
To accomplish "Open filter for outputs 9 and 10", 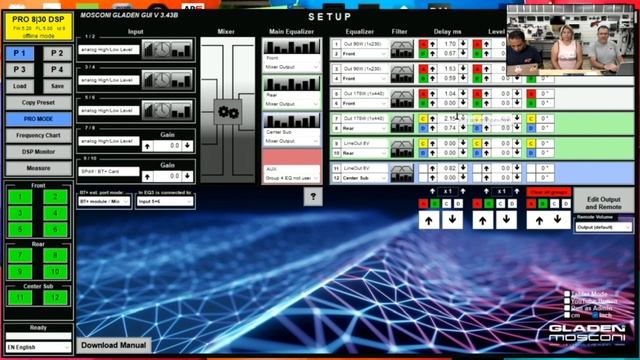I will pyautogui.click(x=402, y=149).
